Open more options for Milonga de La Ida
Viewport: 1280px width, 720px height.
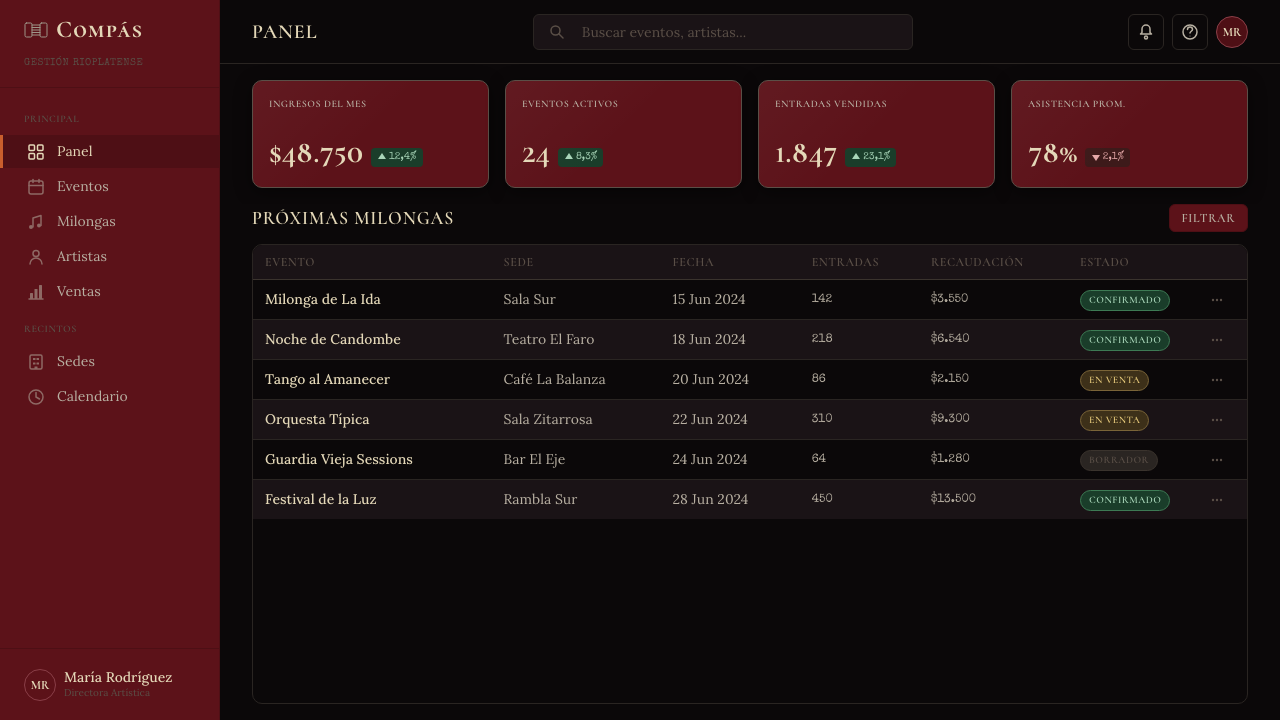click(1217, 300)
